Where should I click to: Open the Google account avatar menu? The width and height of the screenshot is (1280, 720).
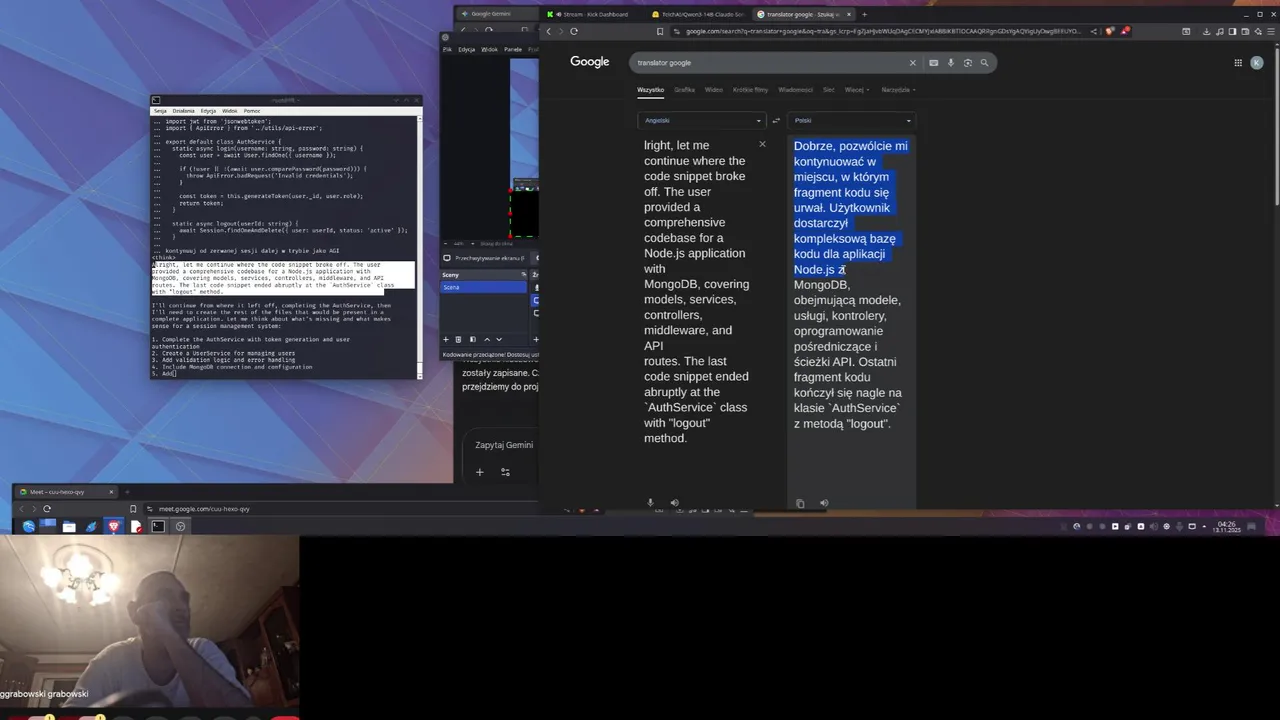click(x=1257, y=63)
